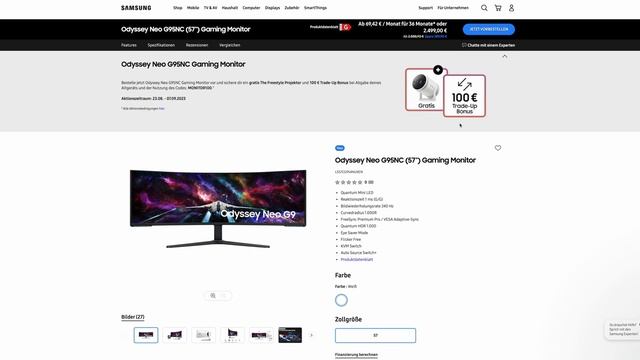Click the Finanzierung berechnen link

356,355
